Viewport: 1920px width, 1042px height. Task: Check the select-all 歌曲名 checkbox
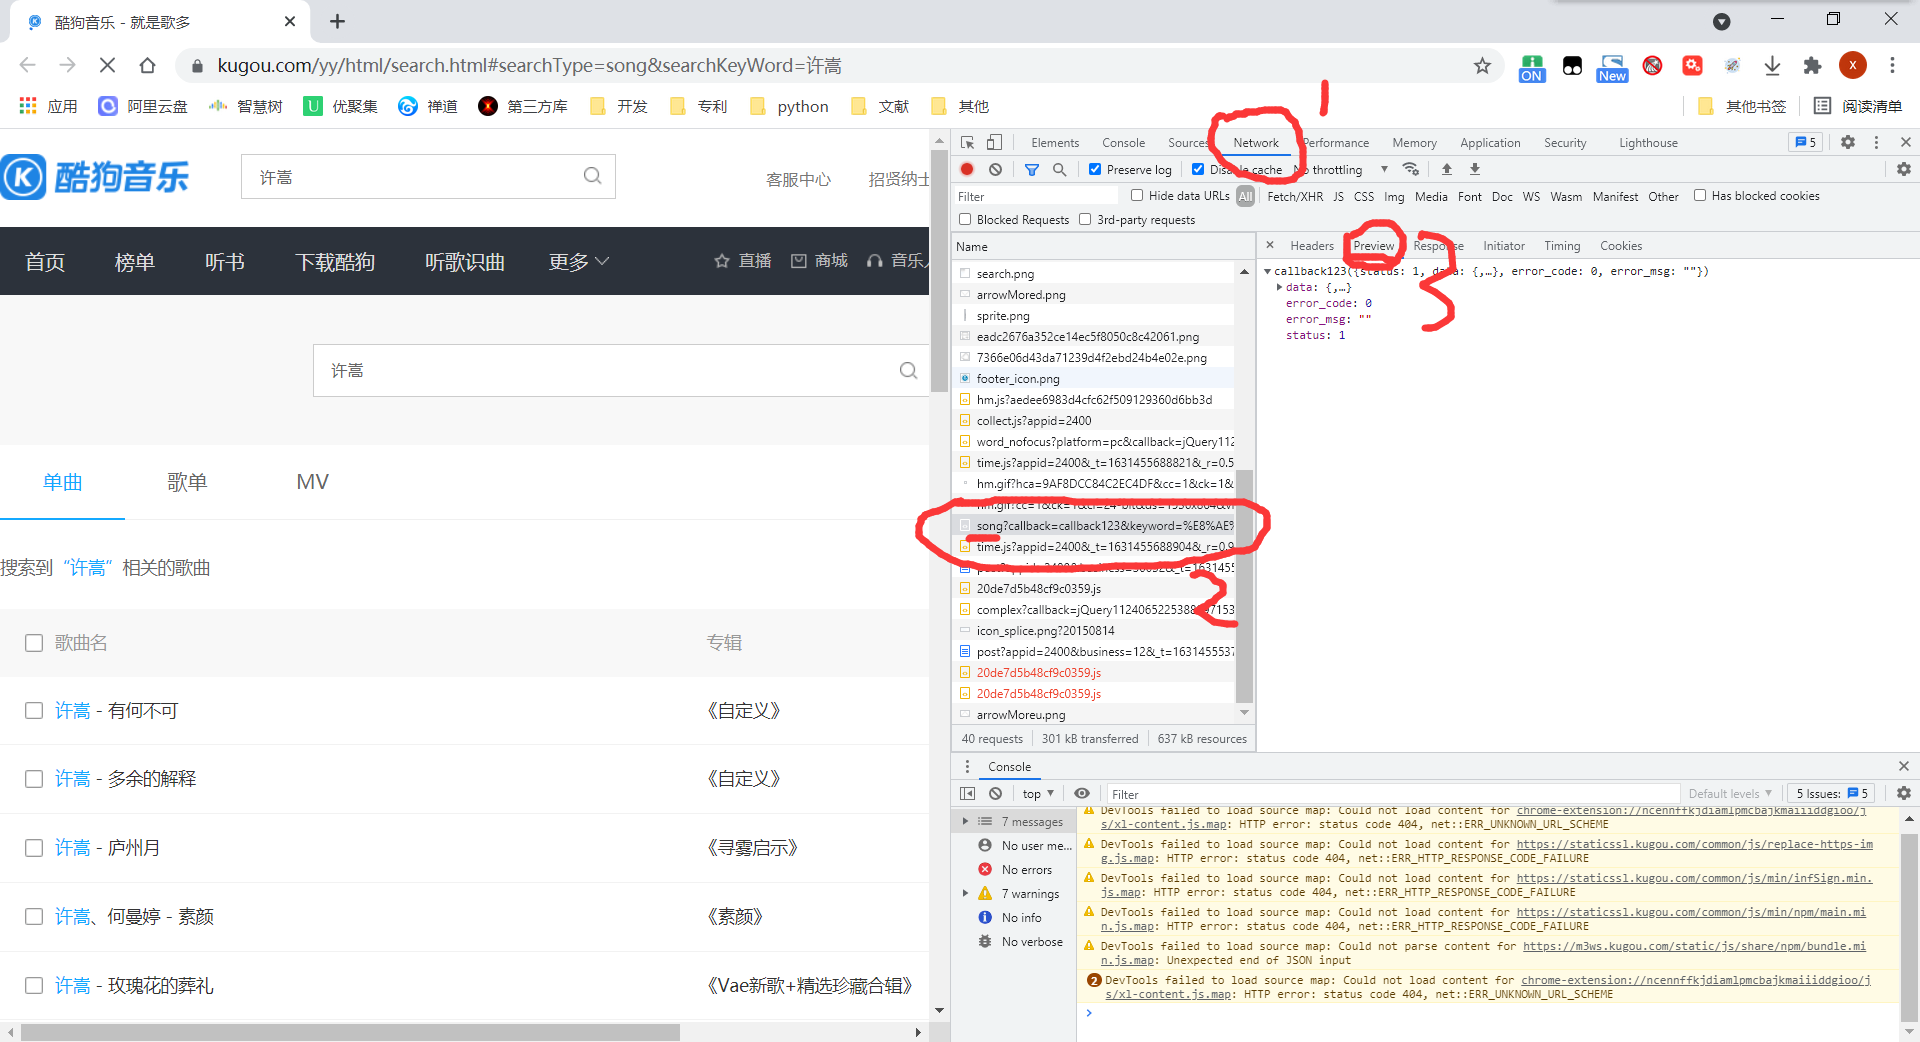click(x=34, y=643)
